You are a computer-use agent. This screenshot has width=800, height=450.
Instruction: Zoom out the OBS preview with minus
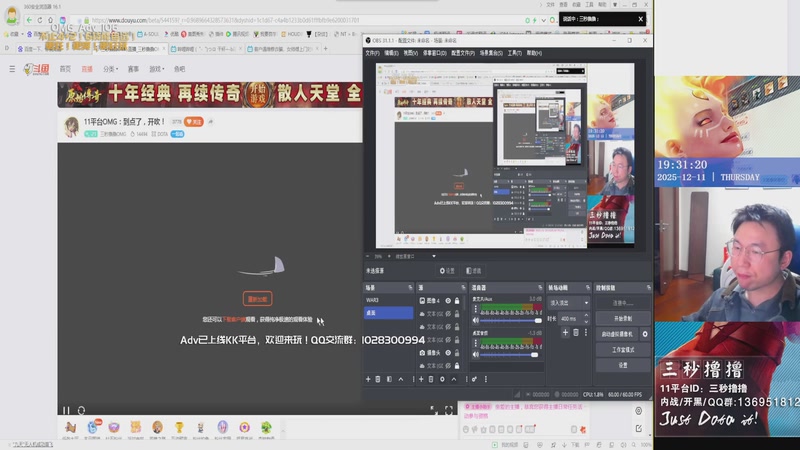[367, 256]
